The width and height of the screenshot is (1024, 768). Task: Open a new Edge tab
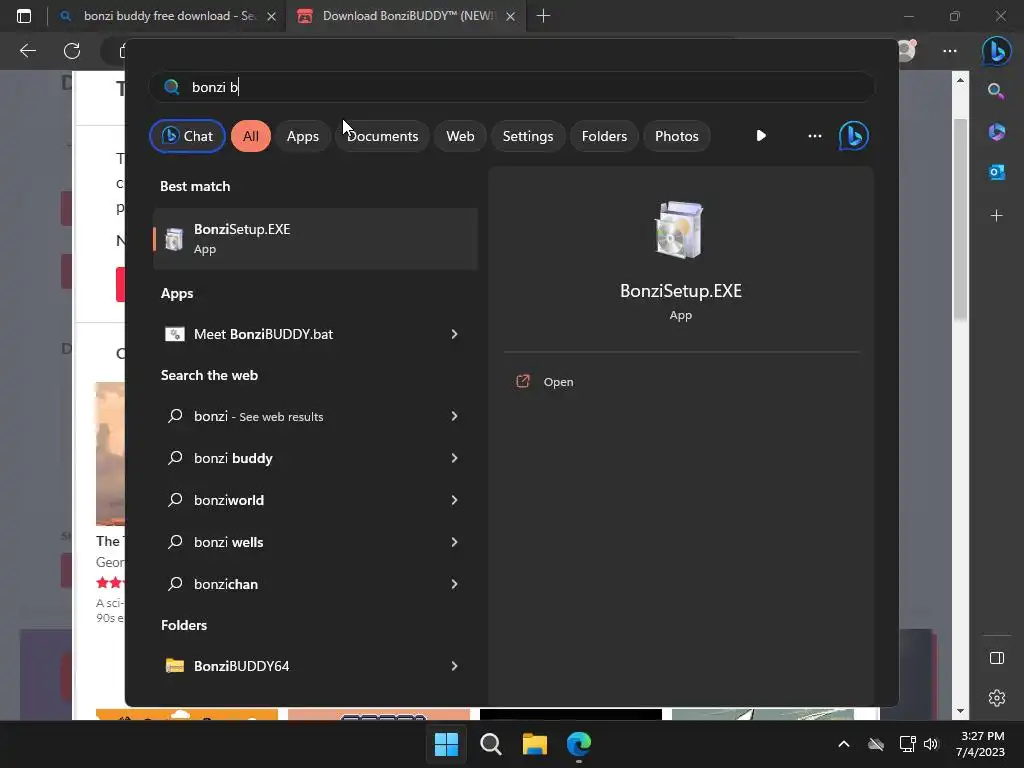(x=543, y=16)
